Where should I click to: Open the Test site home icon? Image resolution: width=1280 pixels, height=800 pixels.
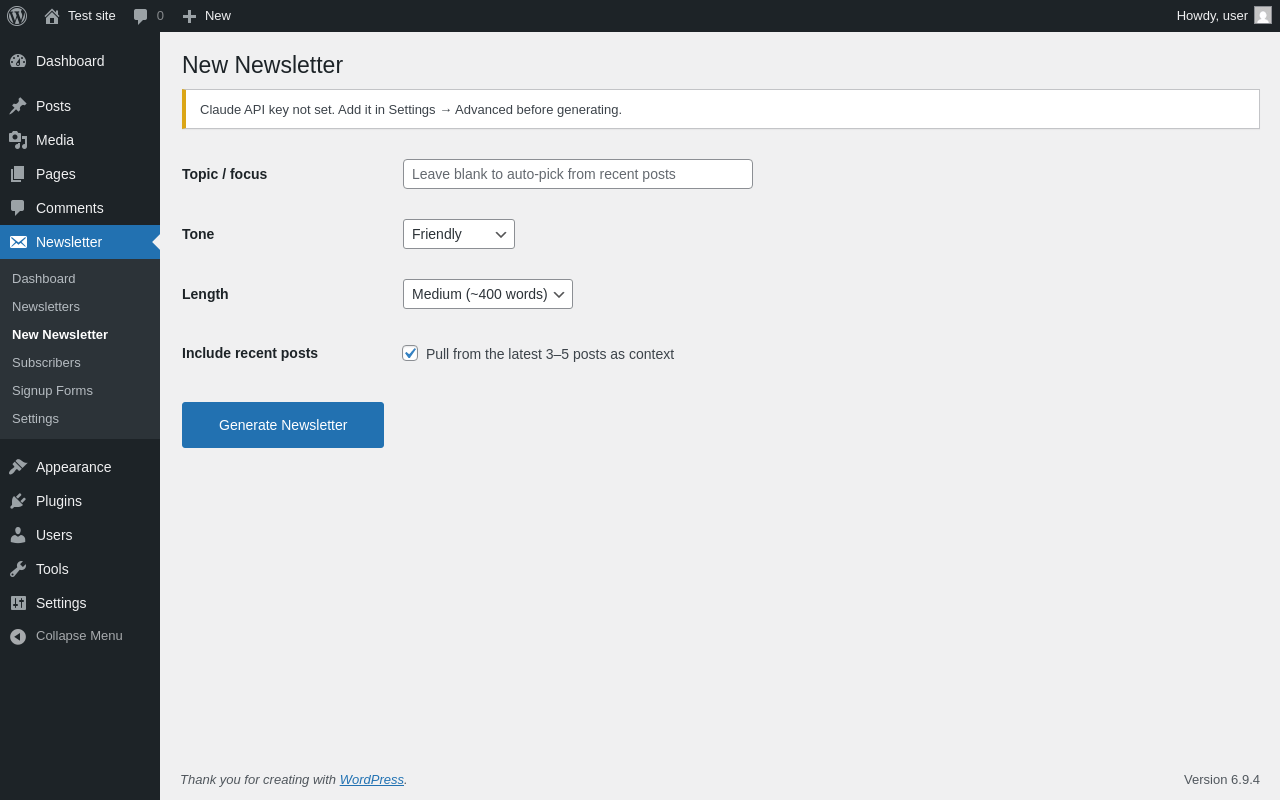click(x=52, y=16)
